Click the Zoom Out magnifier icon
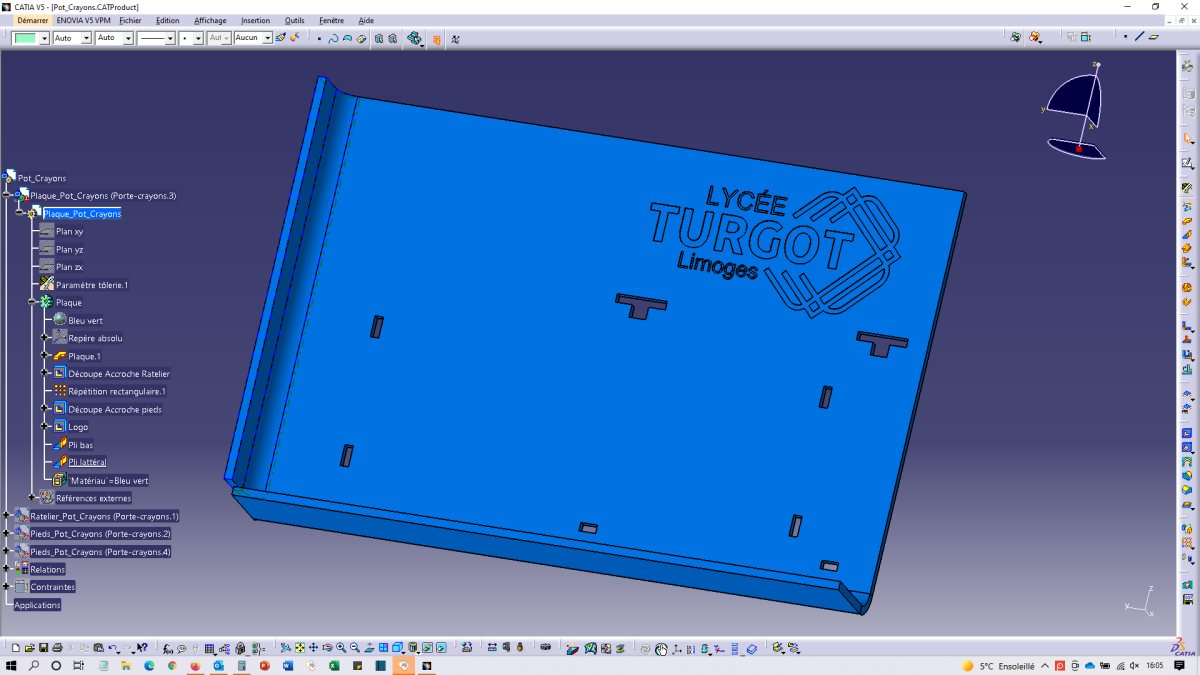 [355, 648]
